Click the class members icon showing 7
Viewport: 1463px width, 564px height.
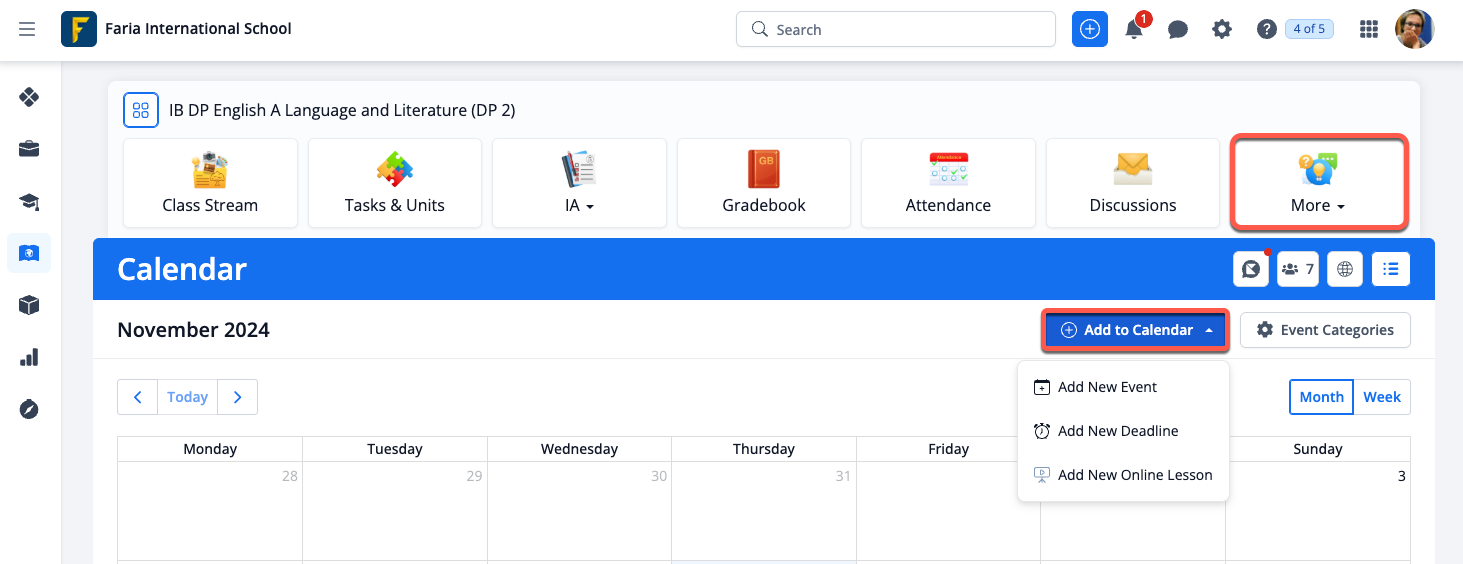click(x=1297, y=269)
